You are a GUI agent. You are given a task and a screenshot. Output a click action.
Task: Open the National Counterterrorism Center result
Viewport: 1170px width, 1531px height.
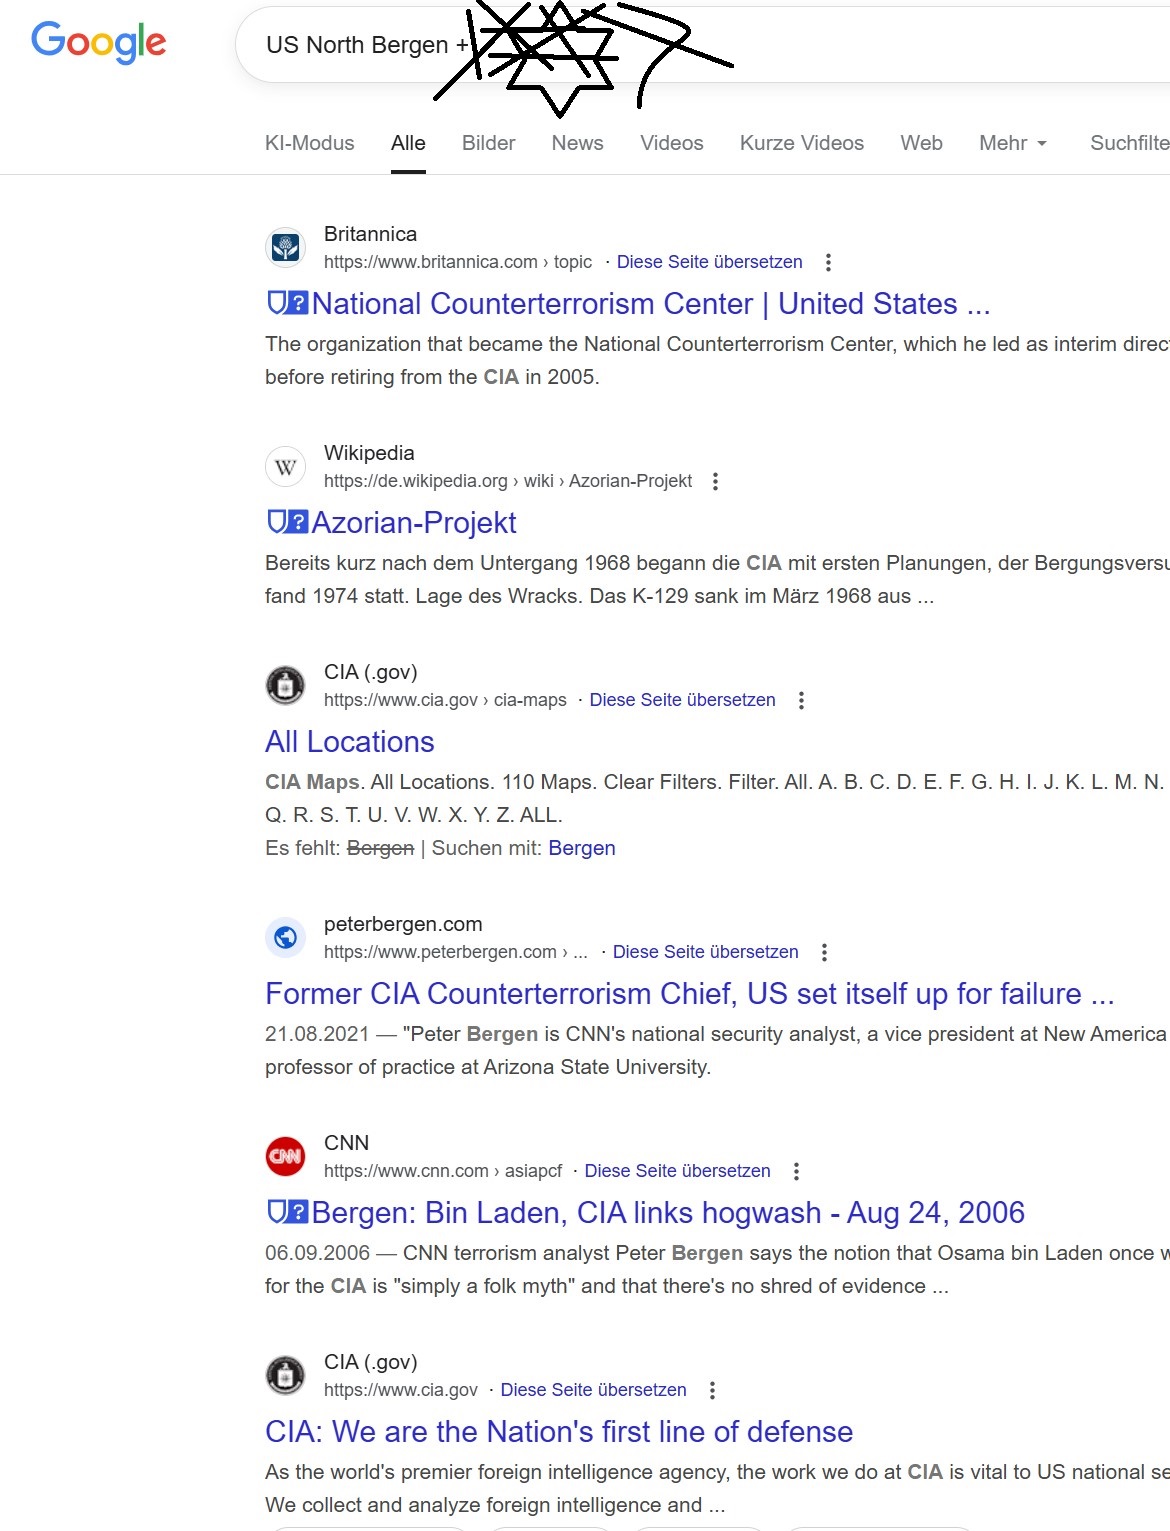pos(650,304)
